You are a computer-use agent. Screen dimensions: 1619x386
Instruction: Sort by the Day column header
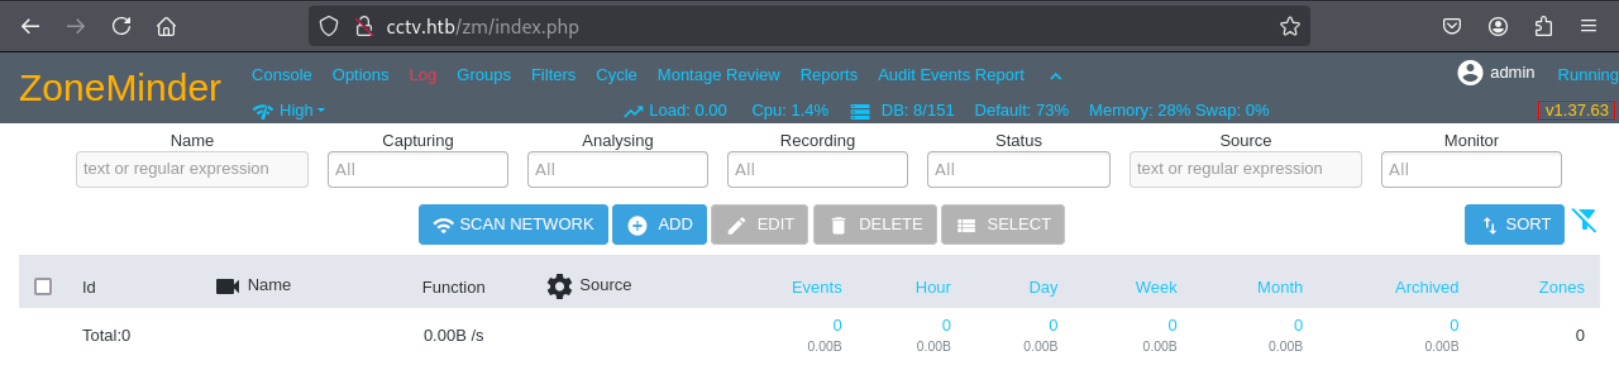click(1043, 287)
